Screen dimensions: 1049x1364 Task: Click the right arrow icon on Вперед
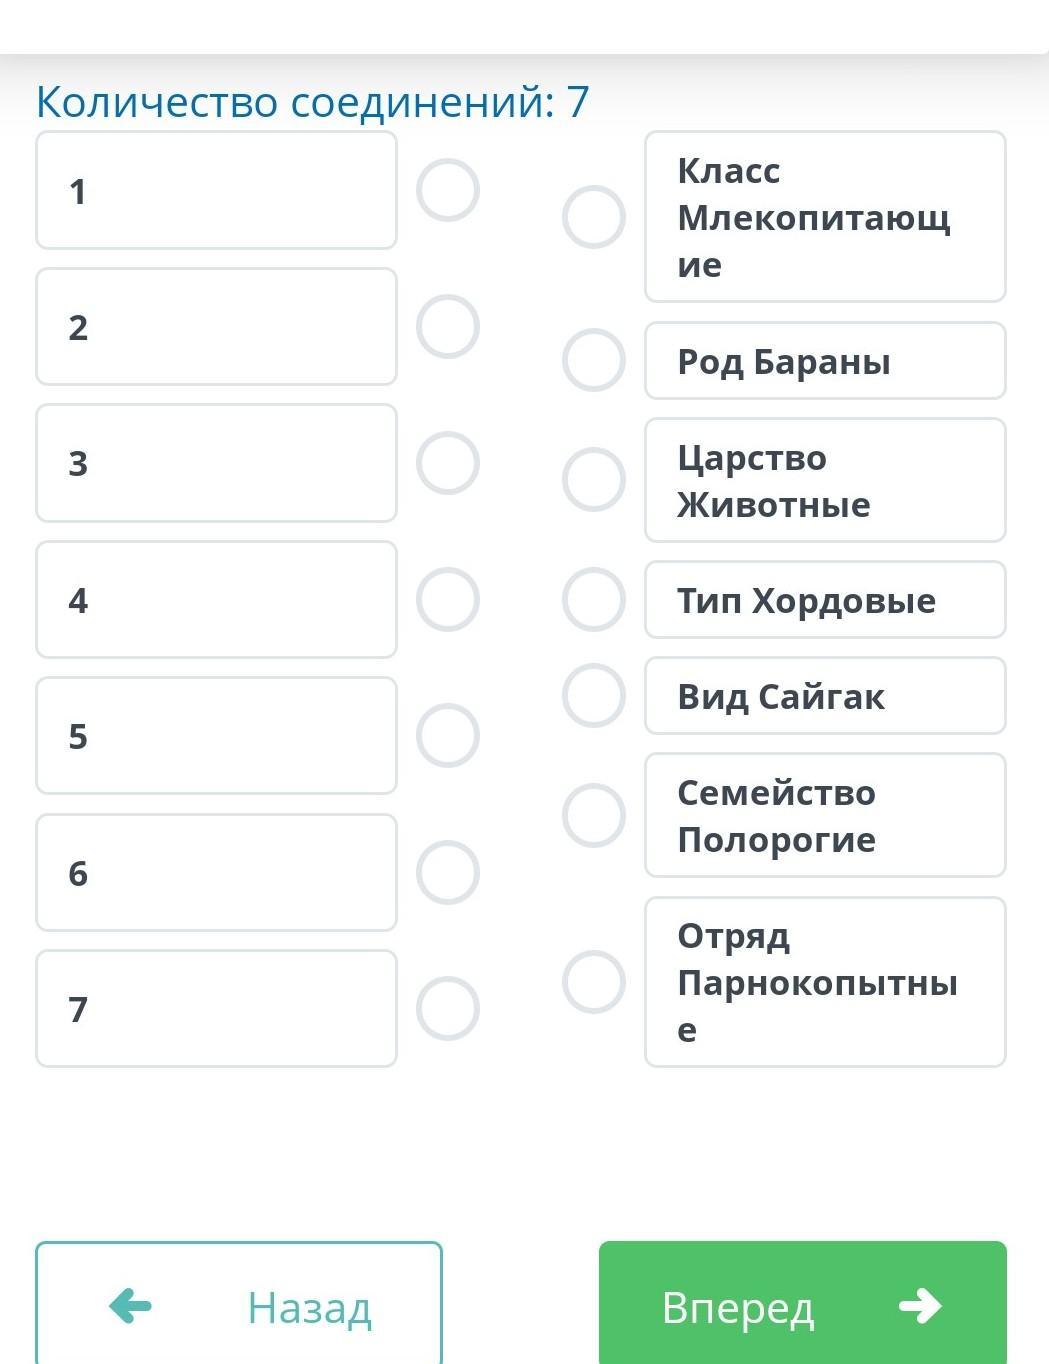tap(920, 1305)
